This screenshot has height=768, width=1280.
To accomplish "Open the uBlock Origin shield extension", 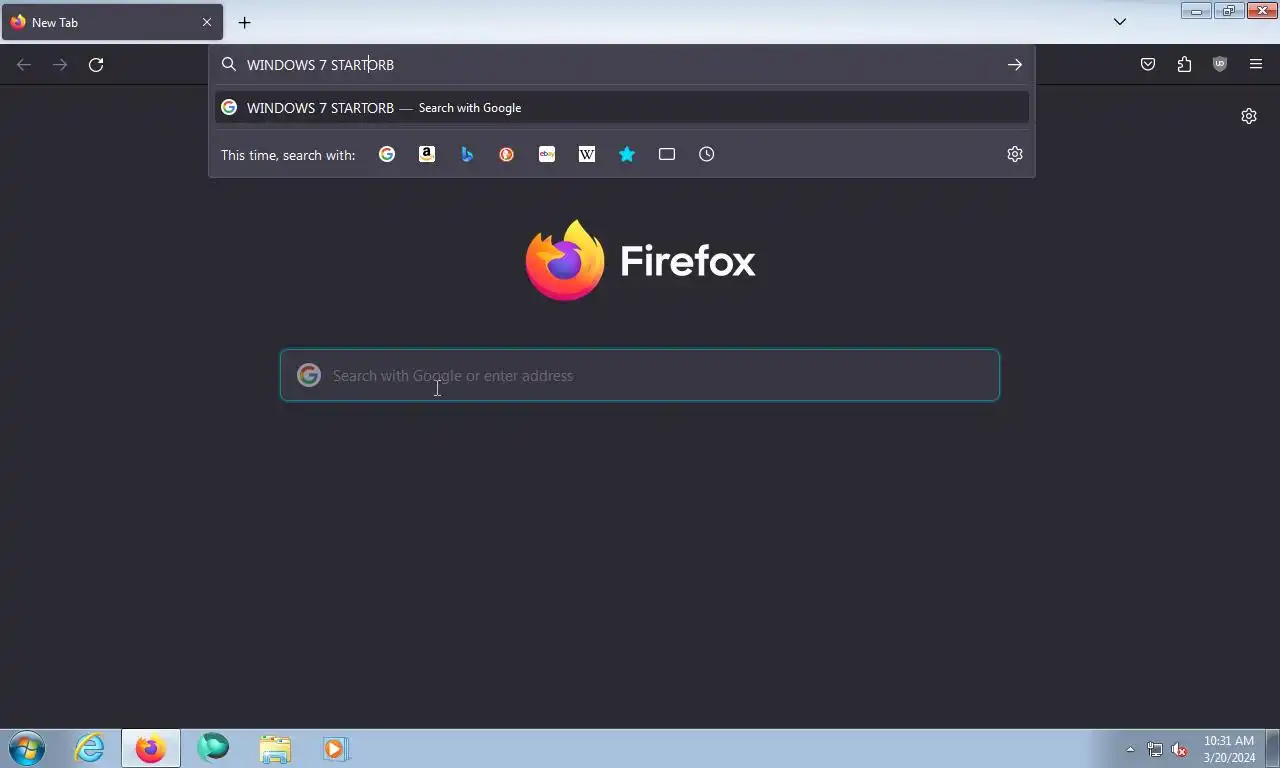I will point(1220,65).
